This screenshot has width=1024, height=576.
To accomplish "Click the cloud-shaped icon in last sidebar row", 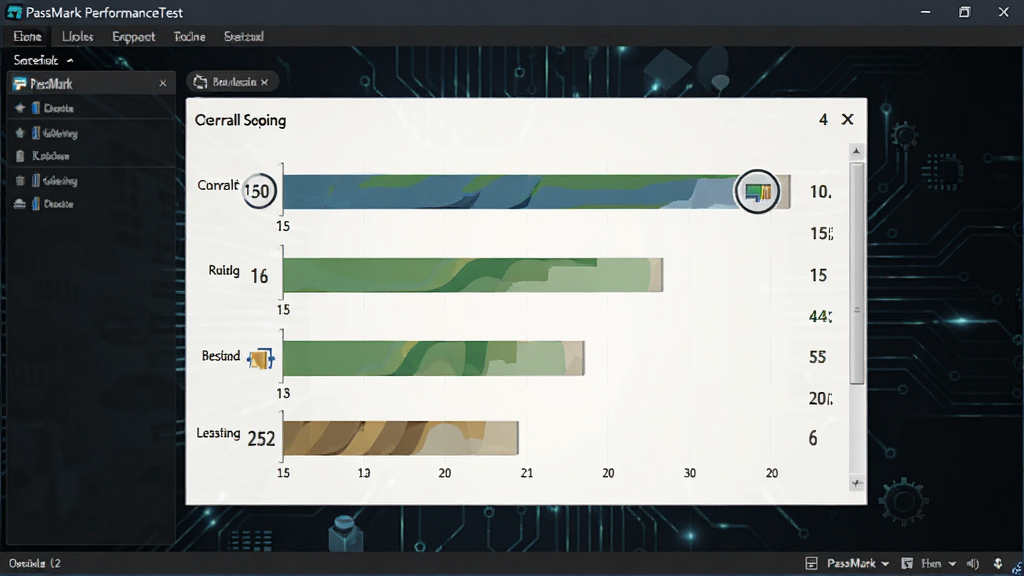I will pos(20,204).
